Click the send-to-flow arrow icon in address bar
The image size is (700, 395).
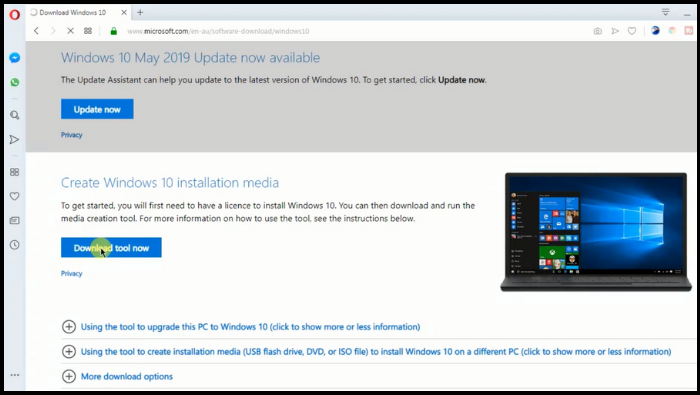tap(615, 31)
